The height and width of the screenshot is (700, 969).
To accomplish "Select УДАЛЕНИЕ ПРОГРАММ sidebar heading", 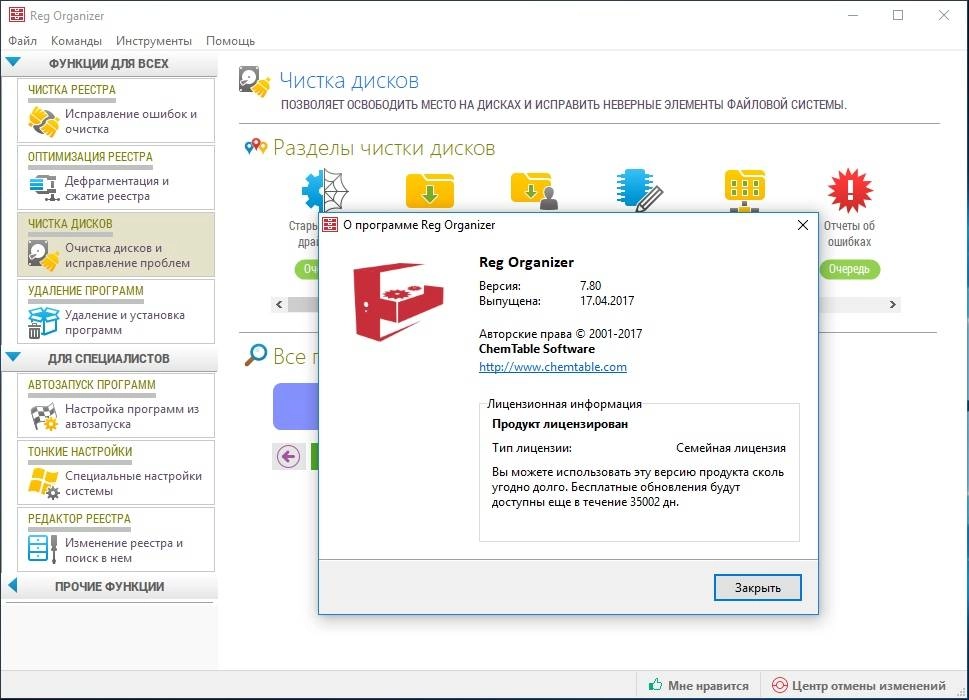I will 85,290.
